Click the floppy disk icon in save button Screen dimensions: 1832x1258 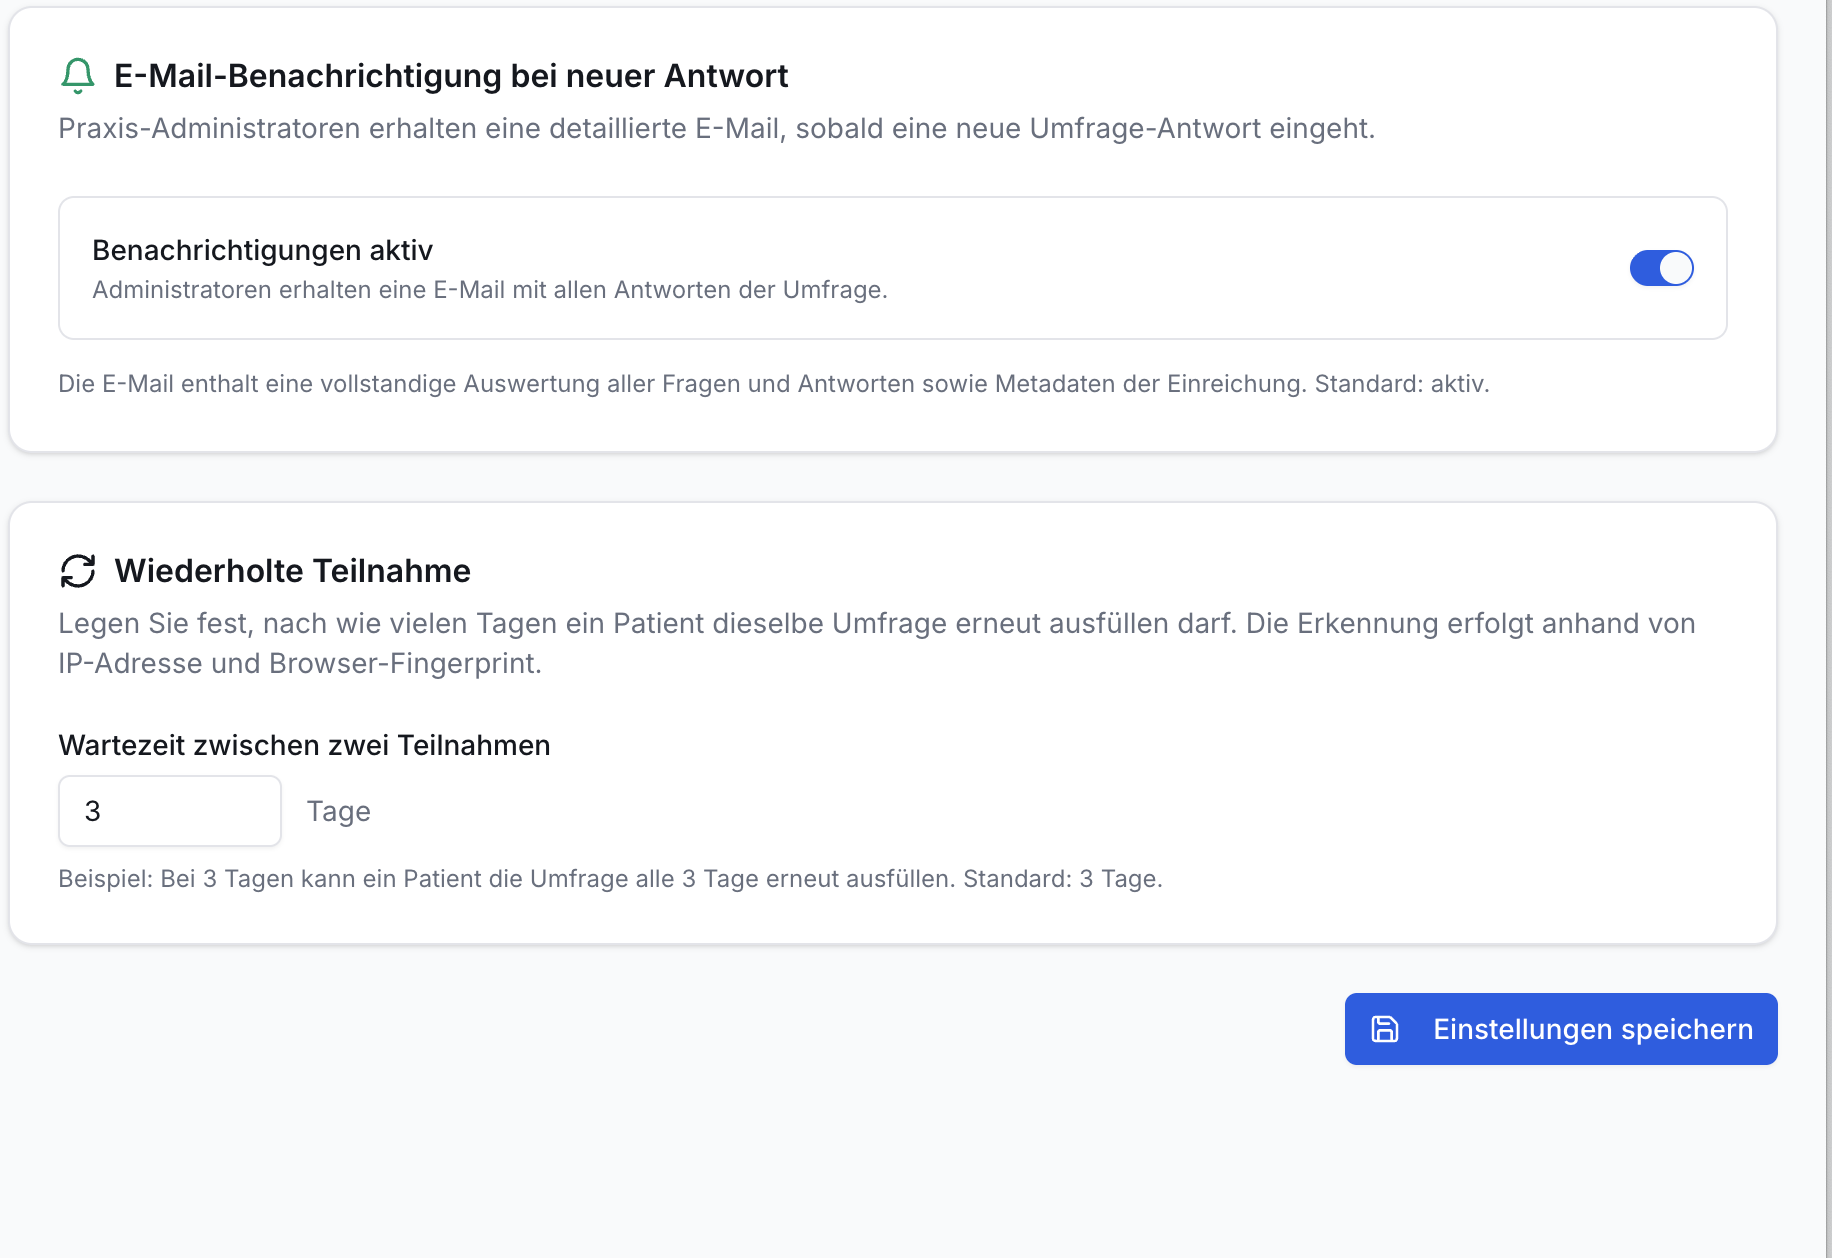(x=1385, y=1029)
